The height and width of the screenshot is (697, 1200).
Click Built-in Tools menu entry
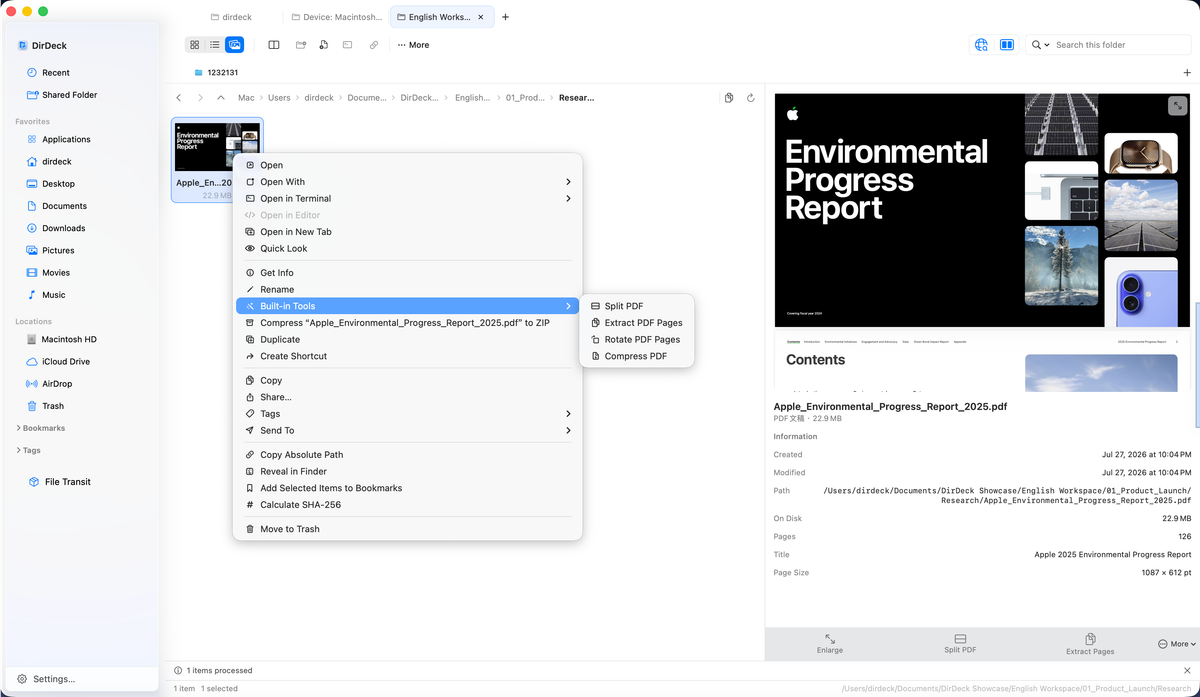(x=407, y=306)
